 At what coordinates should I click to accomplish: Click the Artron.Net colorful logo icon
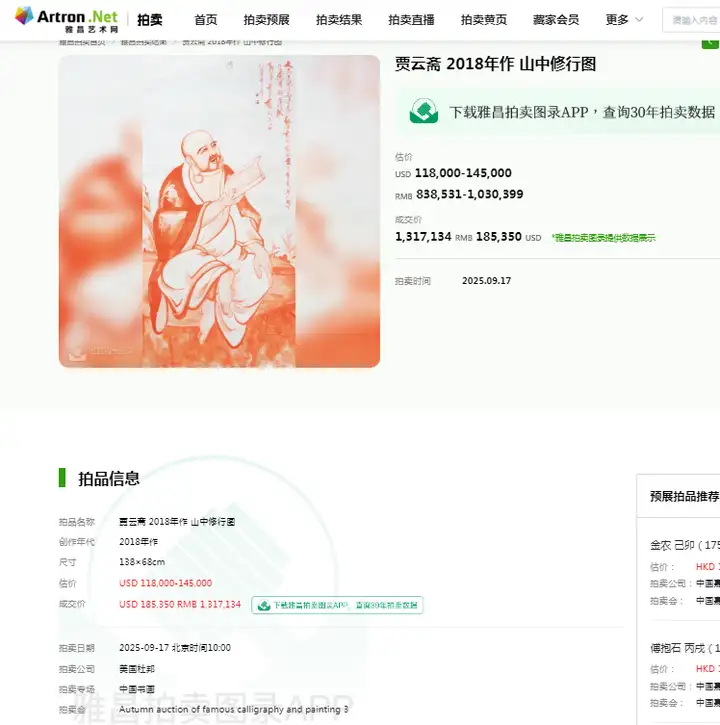pos(24,16)
